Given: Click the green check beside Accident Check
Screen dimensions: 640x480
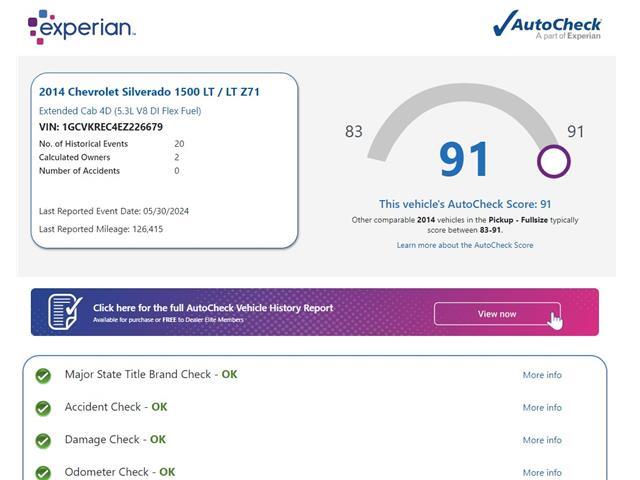Looking at the screenshot, I should point(43,408).
